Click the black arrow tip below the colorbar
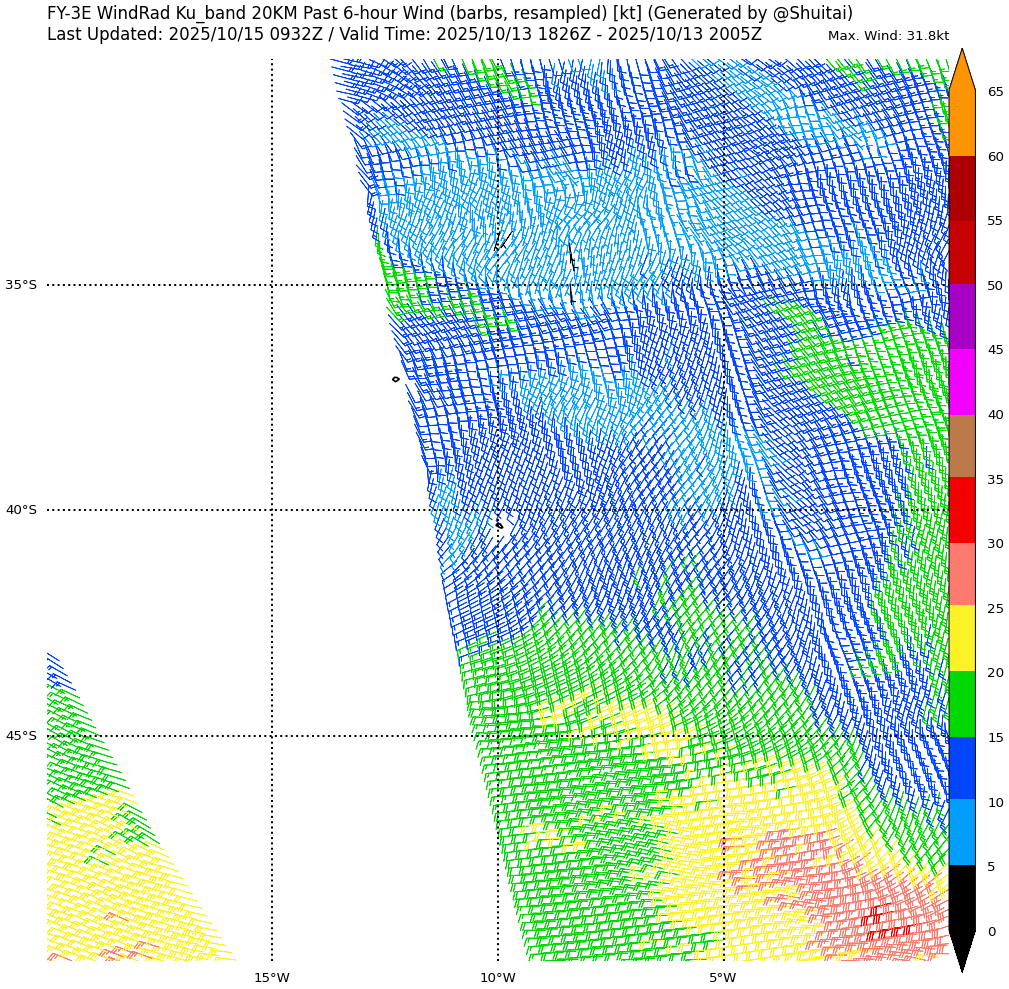 (961, 952)
